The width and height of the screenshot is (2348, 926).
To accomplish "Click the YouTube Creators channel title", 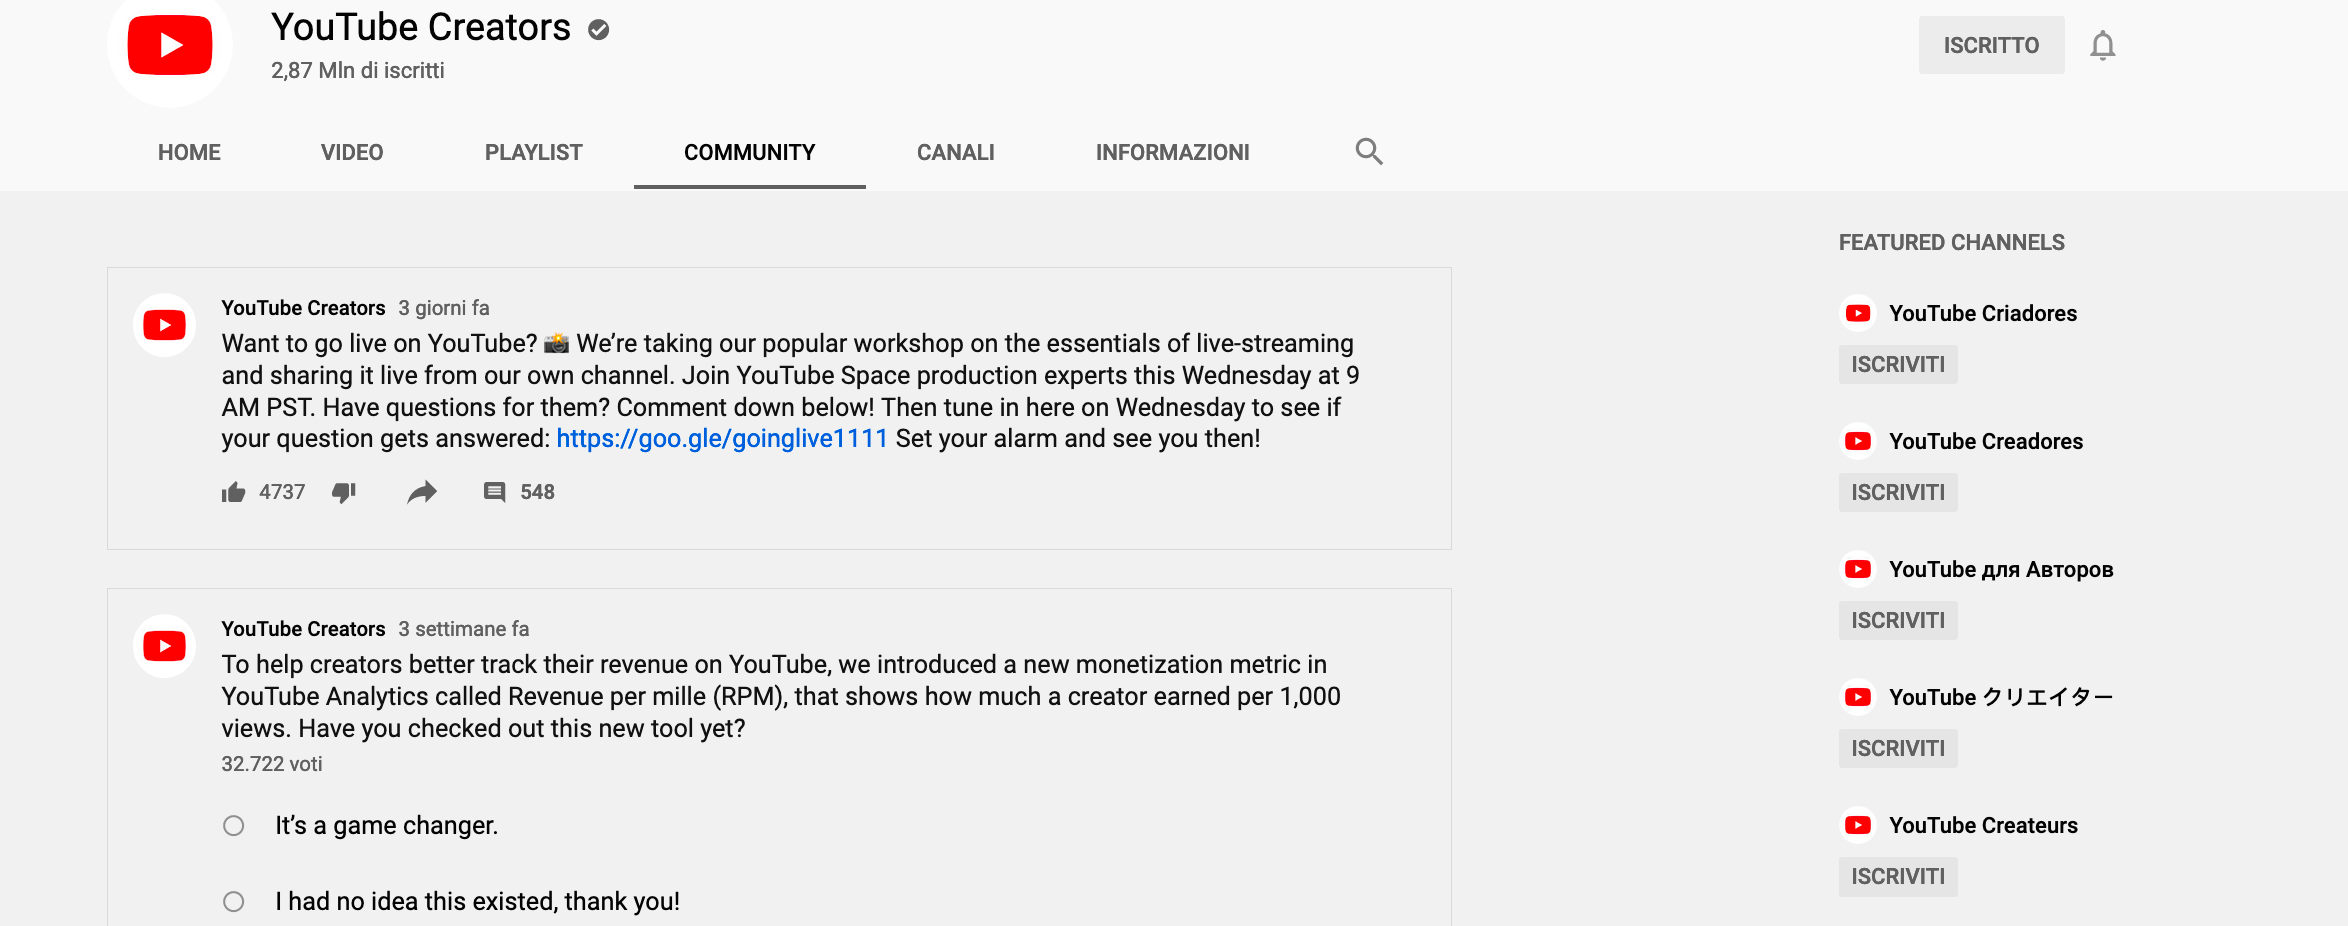I will pyautogui.click(x=421, y=28).
